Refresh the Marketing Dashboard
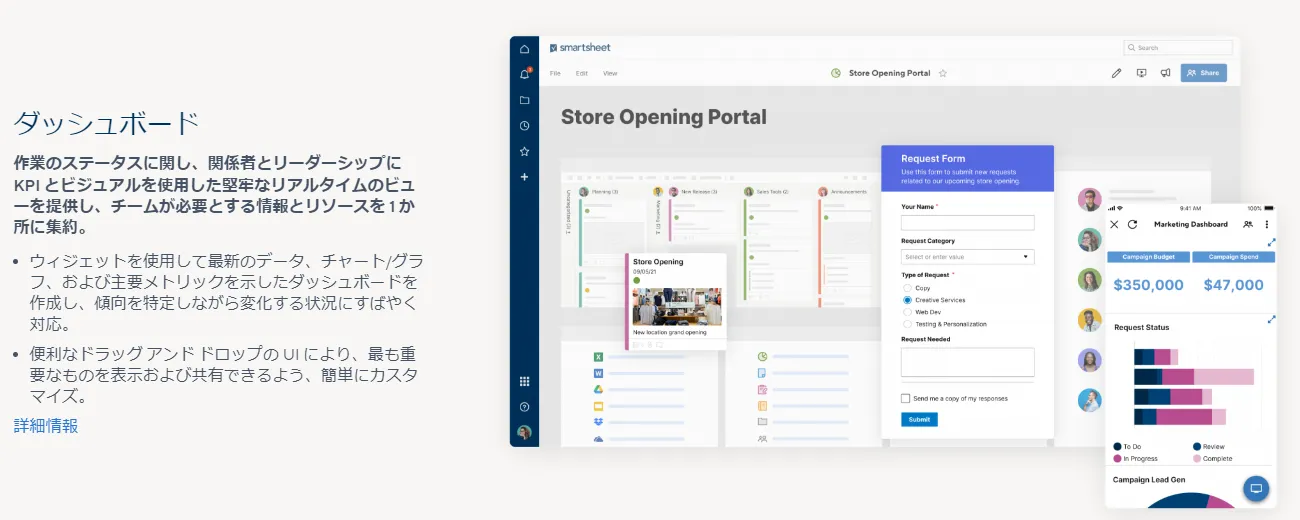Image resolution: width=1300 pixels, height=520 pixels. [1133, 224]
